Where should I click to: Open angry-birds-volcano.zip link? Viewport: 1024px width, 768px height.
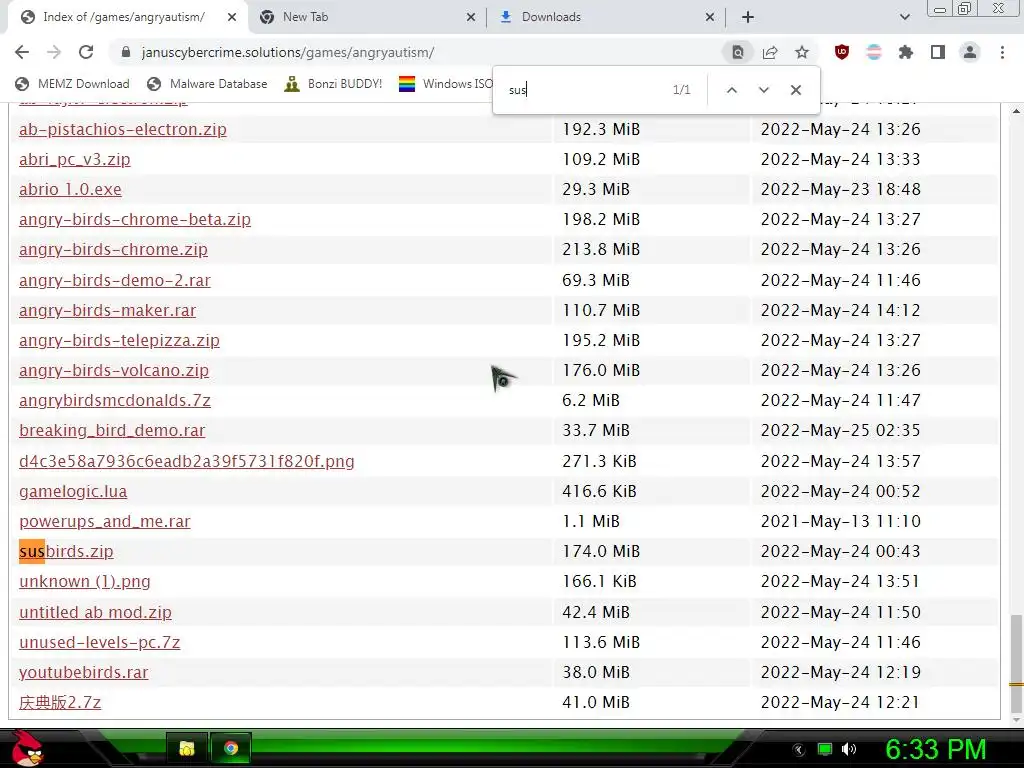click(114, 370)
